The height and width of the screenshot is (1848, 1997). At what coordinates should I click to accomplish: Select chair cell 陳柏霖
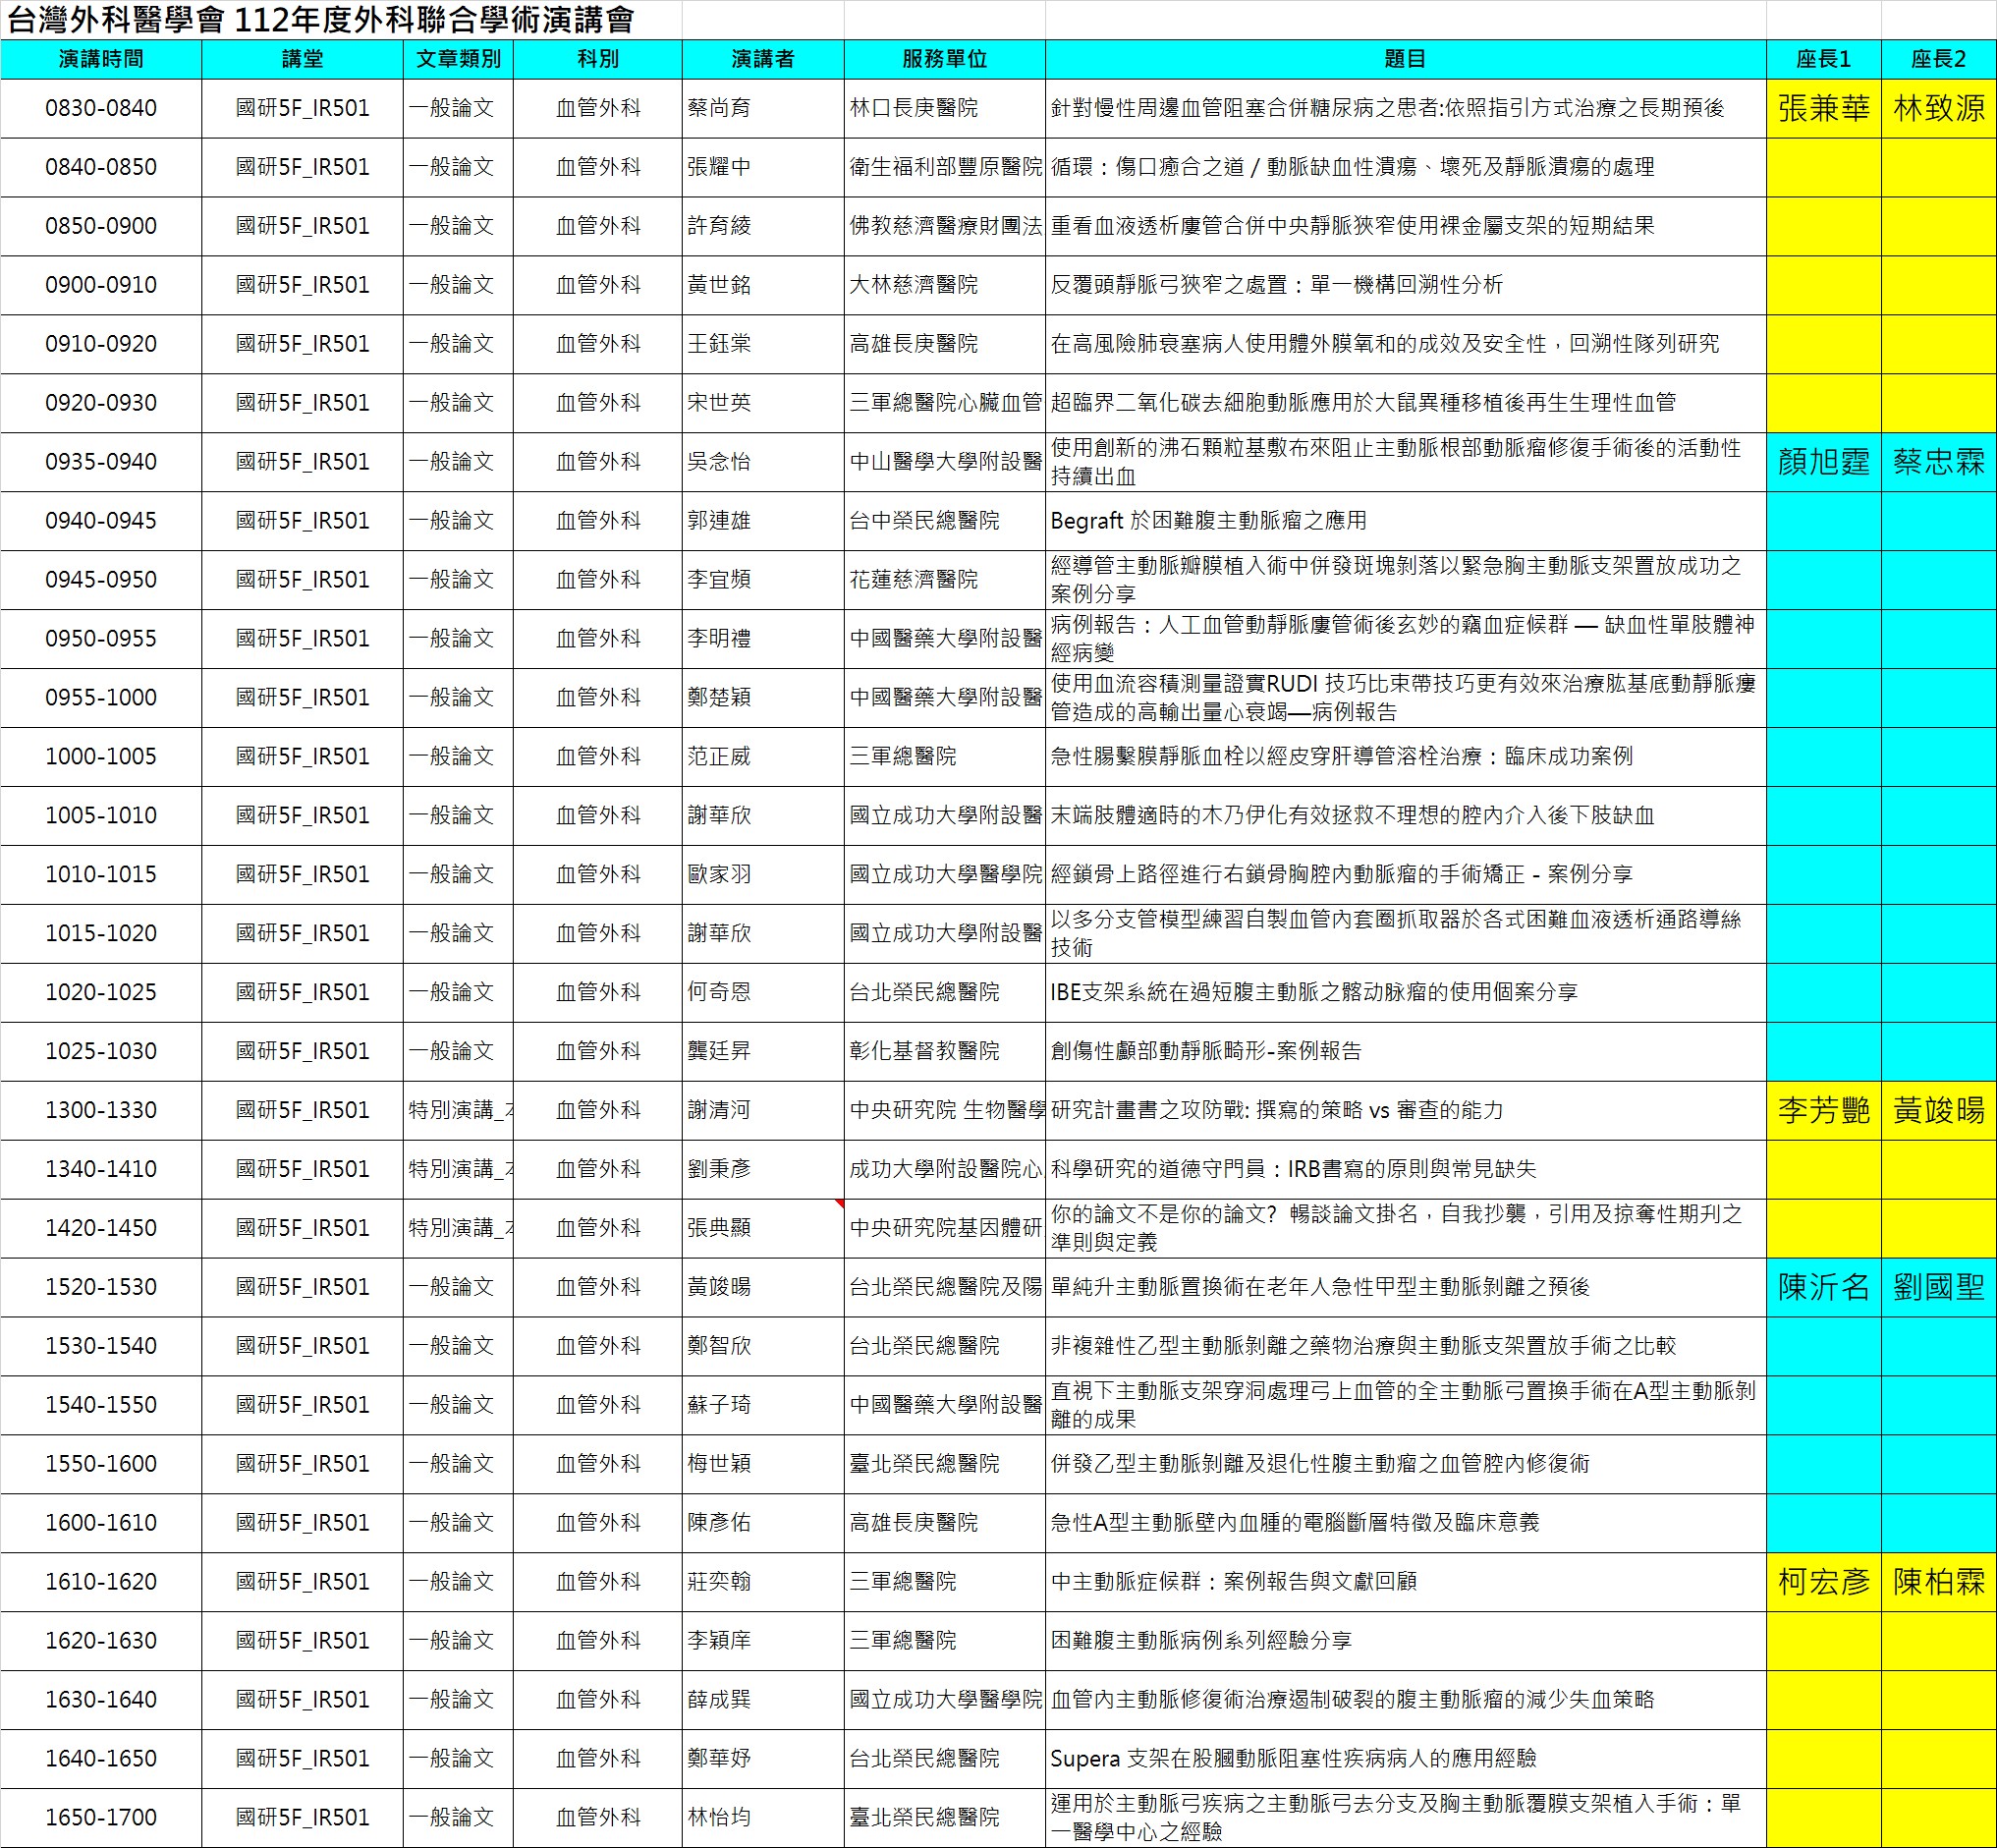pos(1939,1582)
